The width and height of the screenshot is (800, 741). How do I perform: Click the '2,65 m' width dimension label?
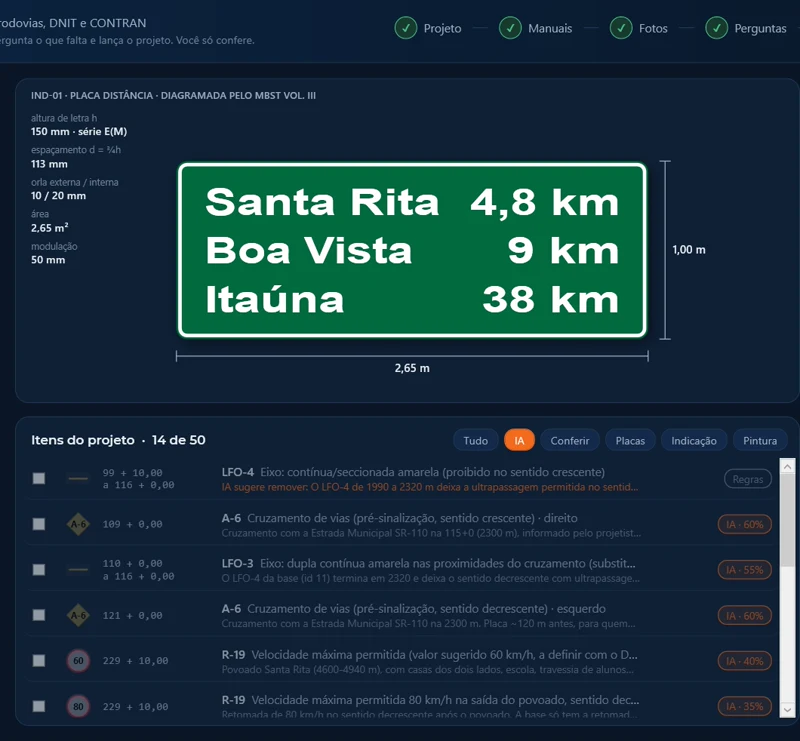(x=412, y=368)
